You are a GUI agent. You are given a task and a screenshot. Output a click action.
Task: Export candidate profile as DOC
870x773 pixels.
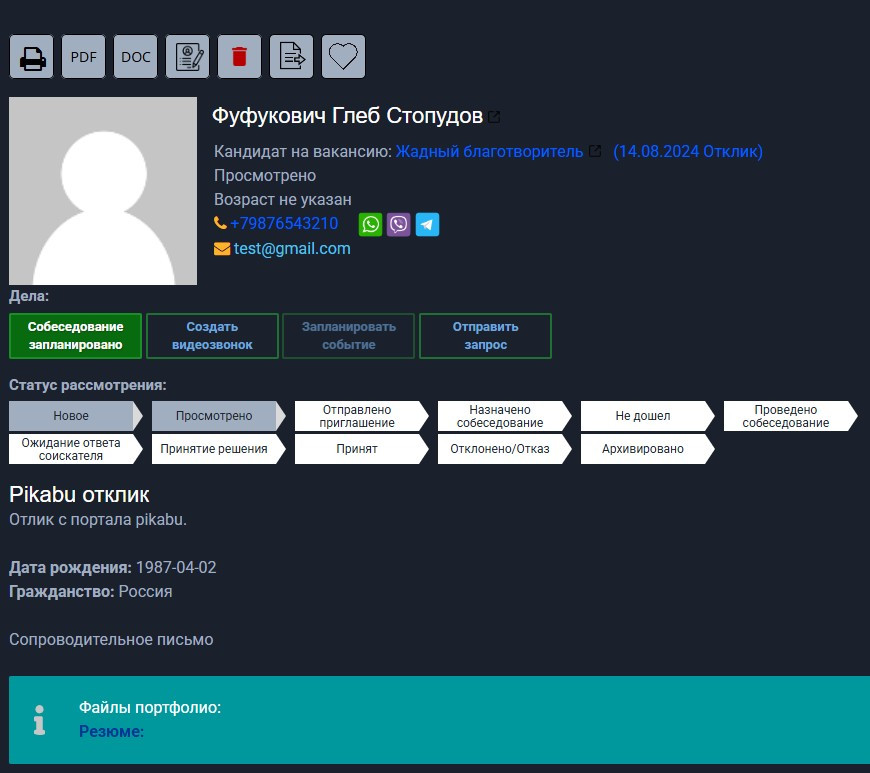[136, 57]
